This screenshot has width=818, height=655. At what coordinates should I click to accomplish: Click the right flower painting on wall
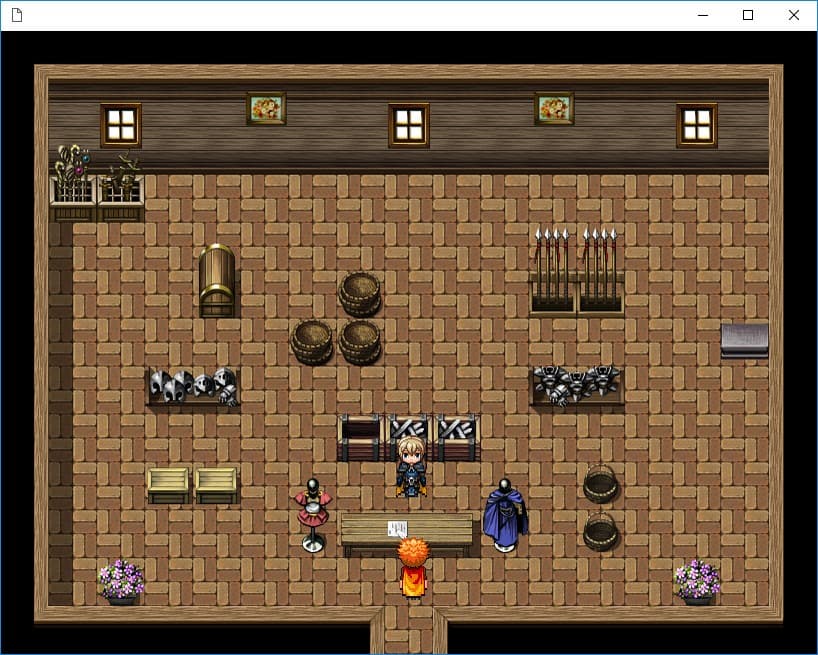[x=554, y=108]
